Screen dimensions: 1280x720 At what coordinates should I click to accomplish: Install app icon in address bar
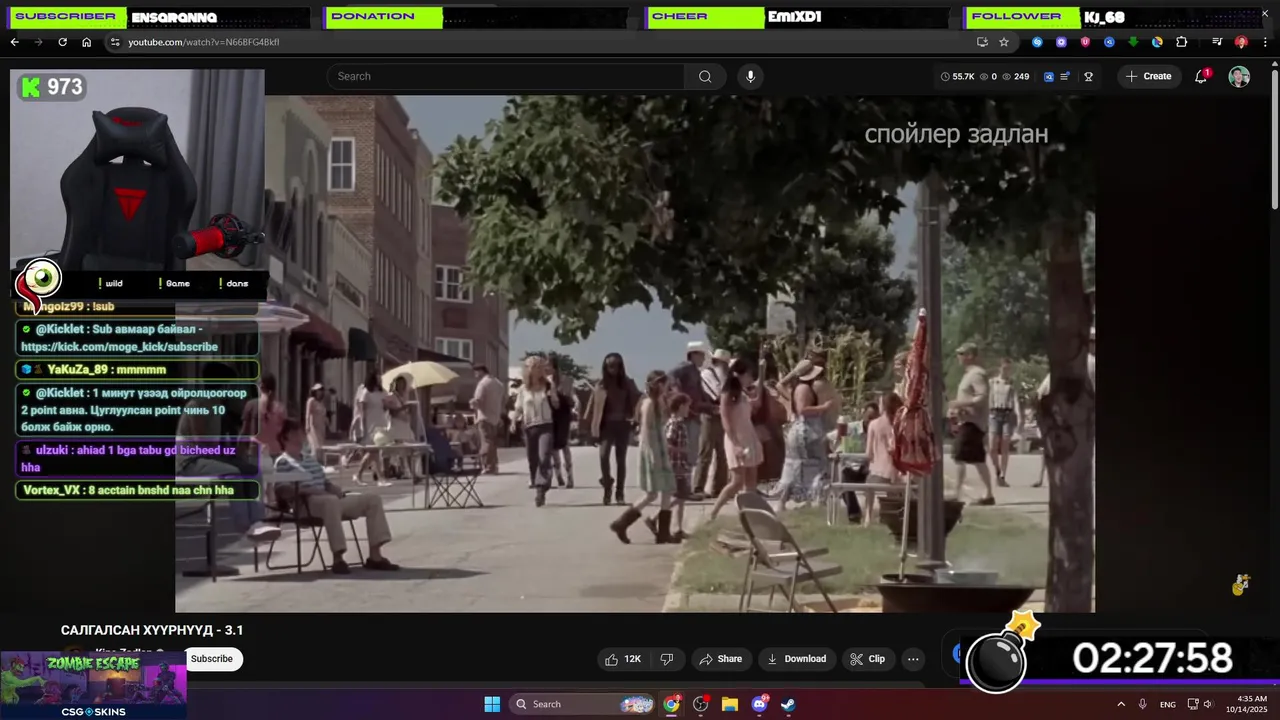[x=982, y=42]
